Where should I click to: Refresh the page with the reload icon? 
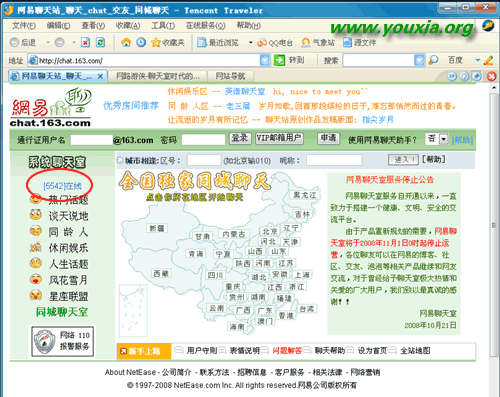(x=100, y=42)
